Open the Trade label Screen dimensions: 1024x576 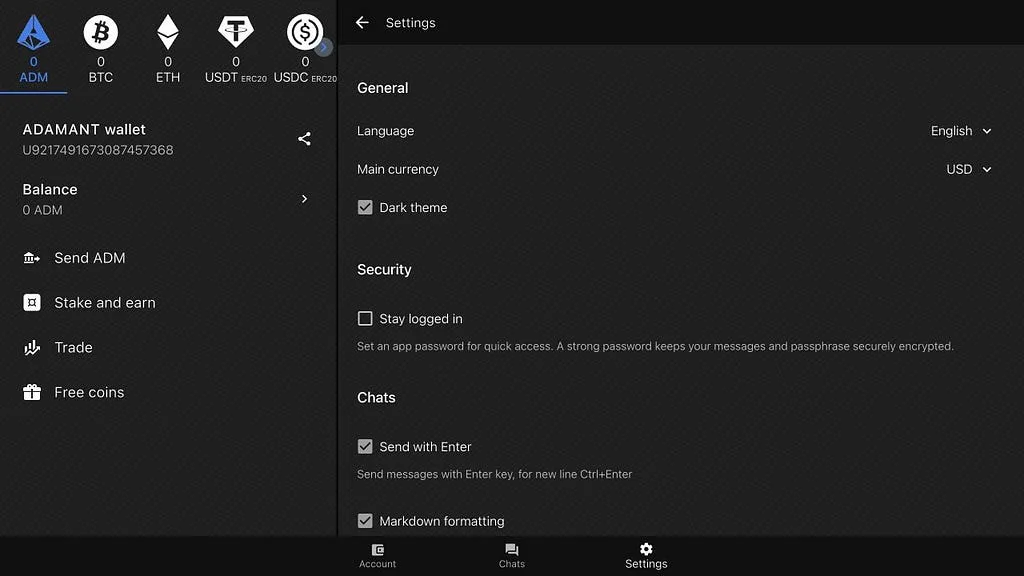coord(73,347)
